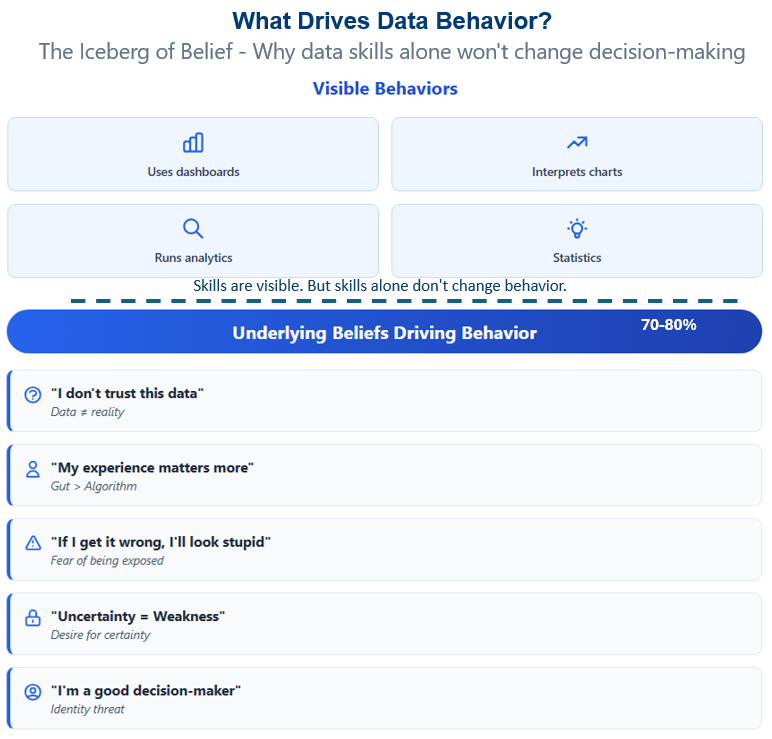Click the lightbulb icon above Statistics
Image resolution: width=772 pixels, height=739 pixels.
(577, 228)
